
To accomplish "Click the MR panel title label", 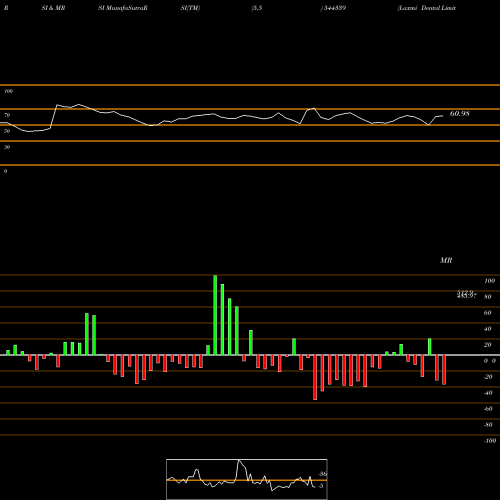I will 446,260.
